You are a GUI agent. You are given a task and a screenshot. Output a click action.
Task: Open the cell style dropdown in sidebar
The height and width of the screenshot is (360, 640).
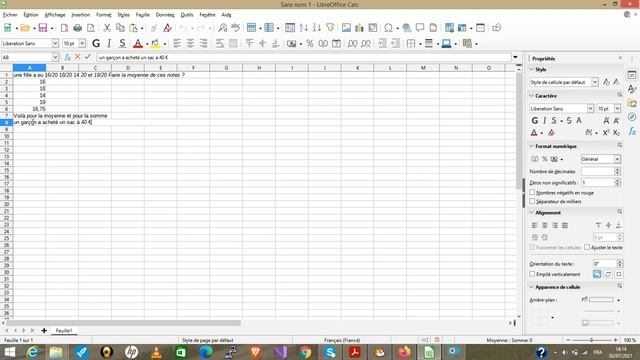(595, 82)
